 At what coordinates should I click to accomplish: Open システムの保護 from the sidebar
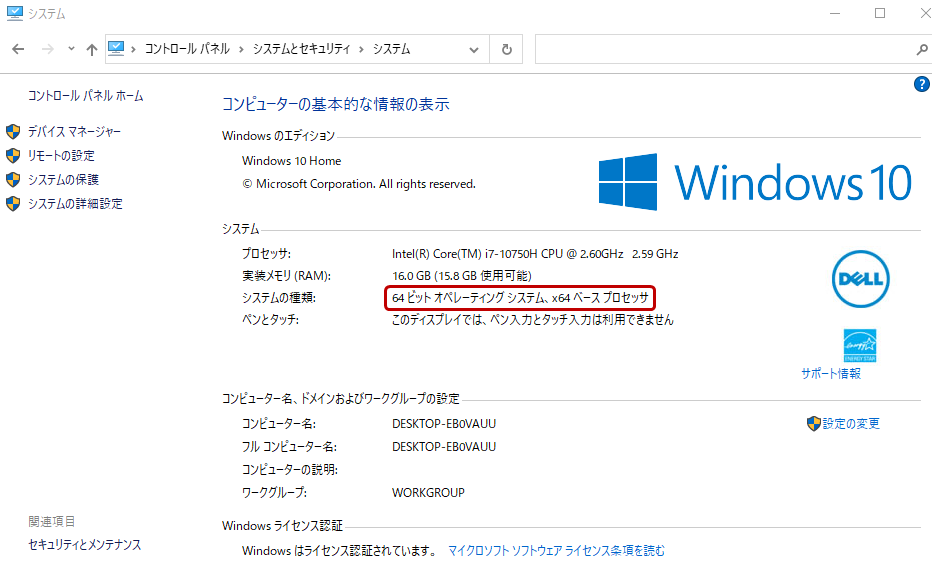point(63,179)
